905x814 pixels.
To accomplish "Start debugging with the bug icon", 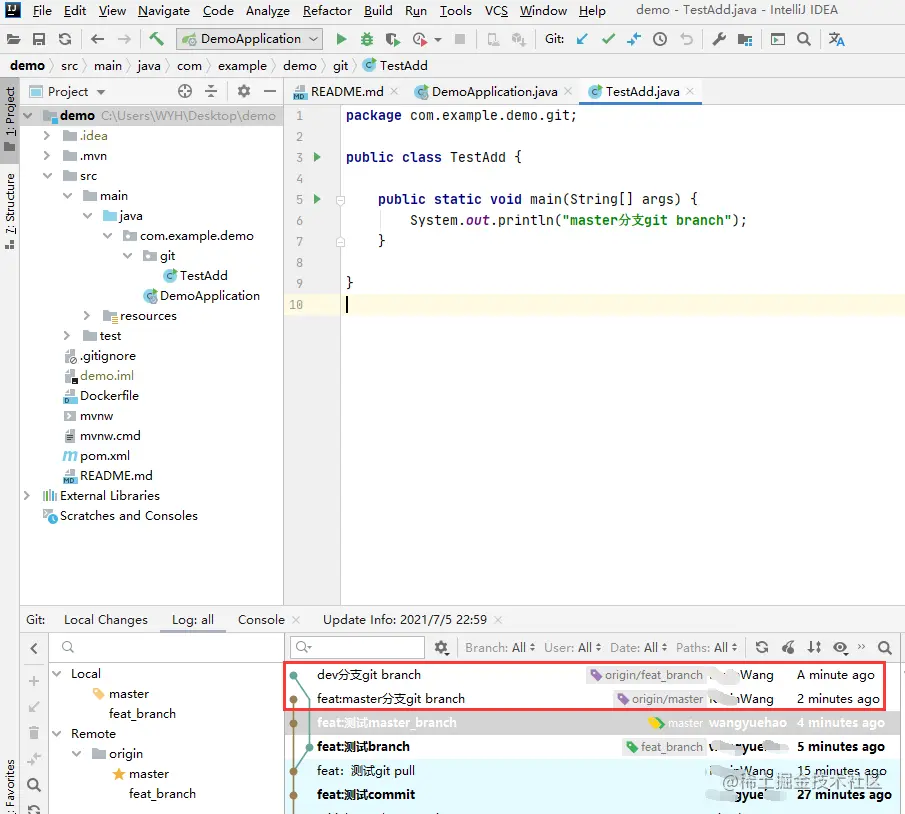I will point(367,39).
